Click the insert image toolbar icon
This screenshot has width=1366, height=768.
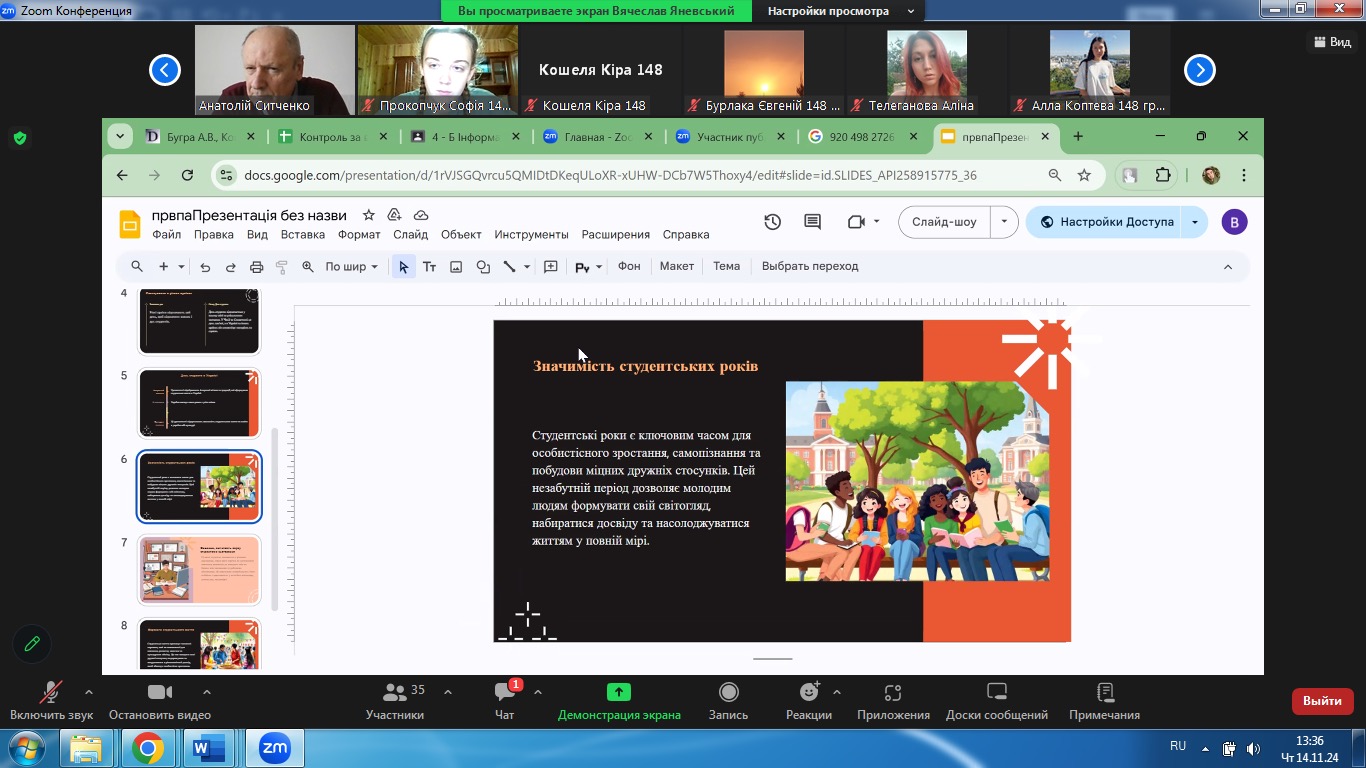[x=456, y=267]
